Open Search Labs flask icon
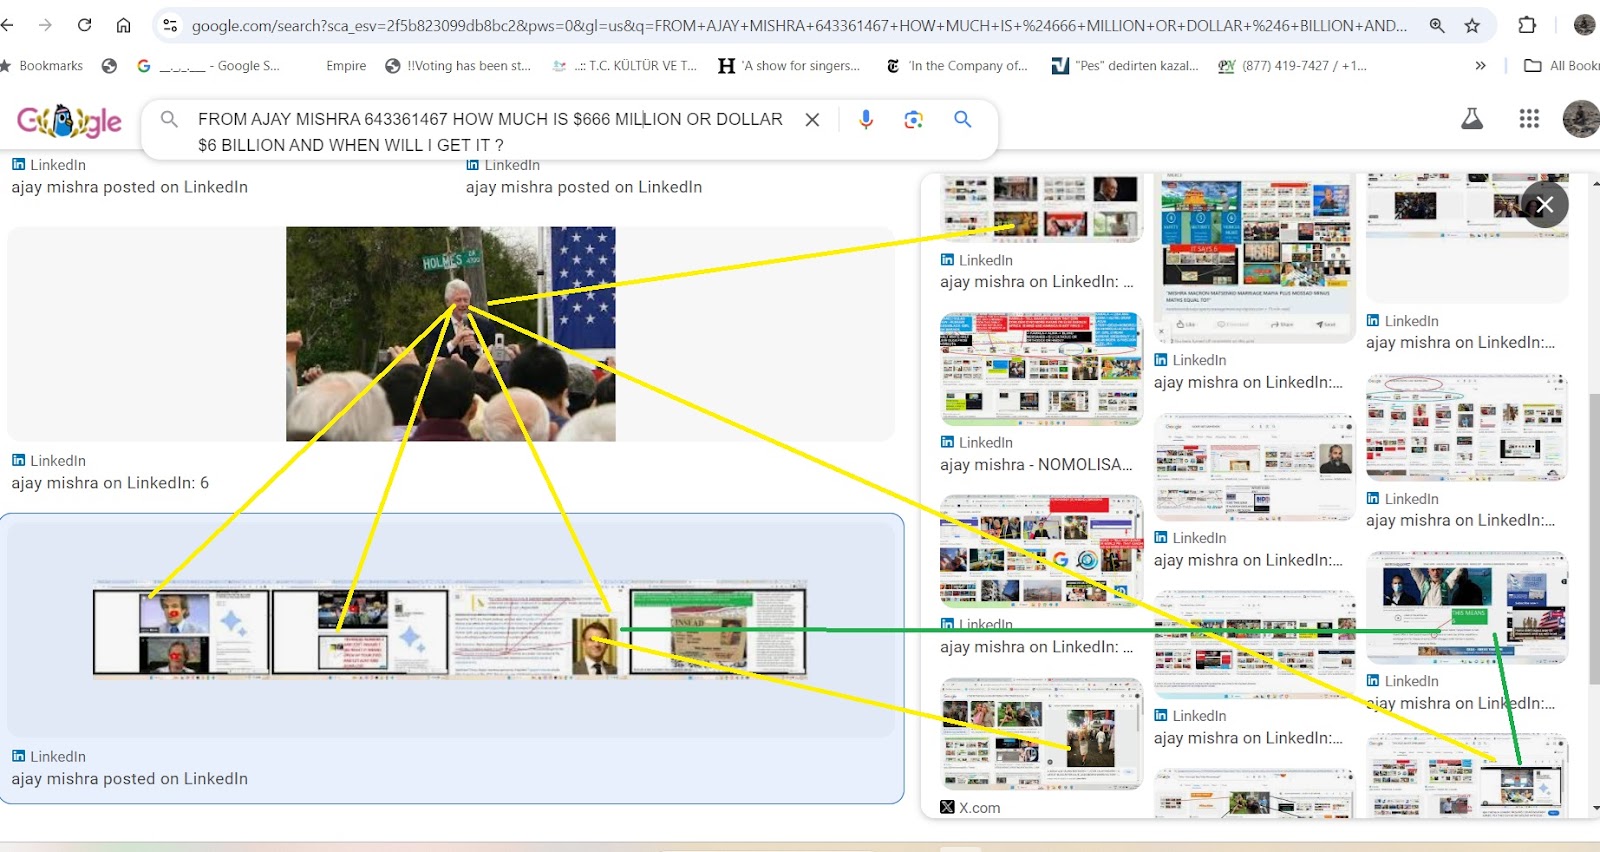The height and width of the screenshot is (852, 1600). [x=1471, y=119]
